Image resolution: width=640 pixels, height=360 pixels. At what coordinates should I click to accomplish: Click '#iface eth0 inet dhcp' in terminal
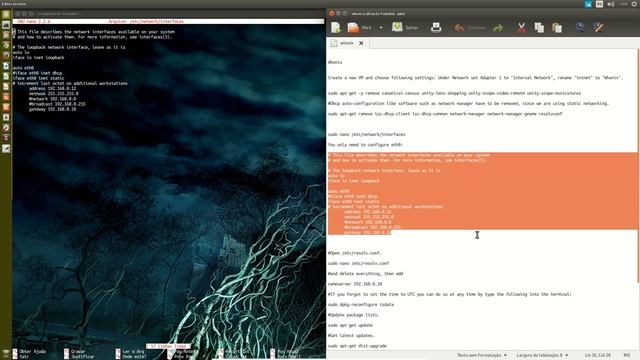[x=37, y=73]
